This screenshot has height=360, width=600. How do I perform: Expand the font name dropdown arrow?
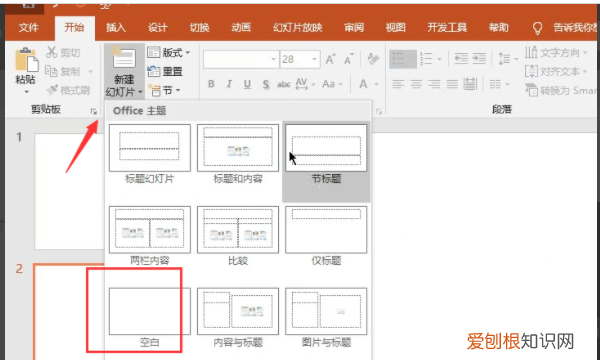coord(274,59)
